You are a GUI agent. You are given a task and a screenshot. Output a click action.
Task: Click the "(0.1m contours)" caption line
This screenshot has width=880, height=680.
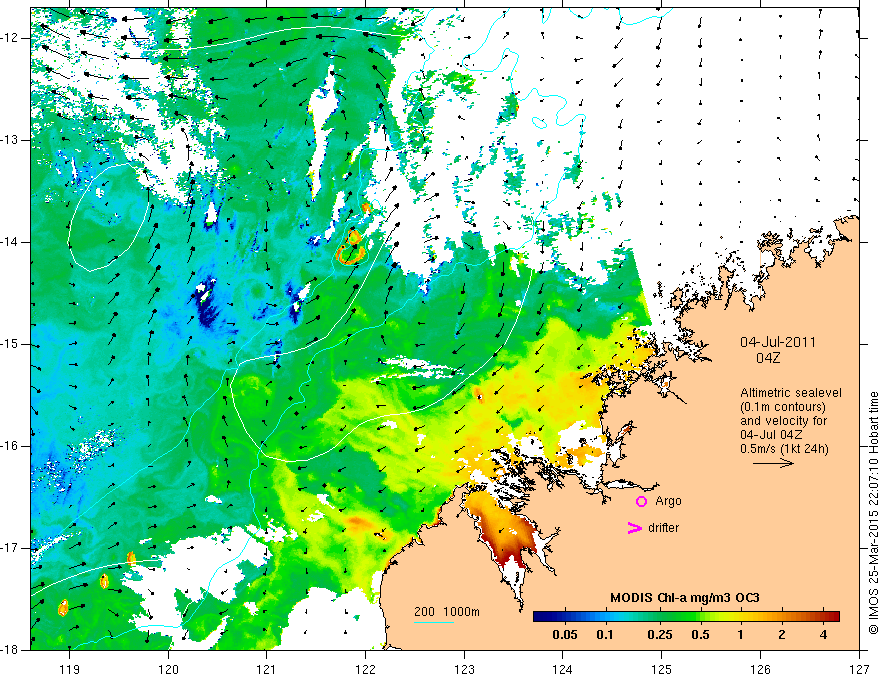(x=783, y=407)
